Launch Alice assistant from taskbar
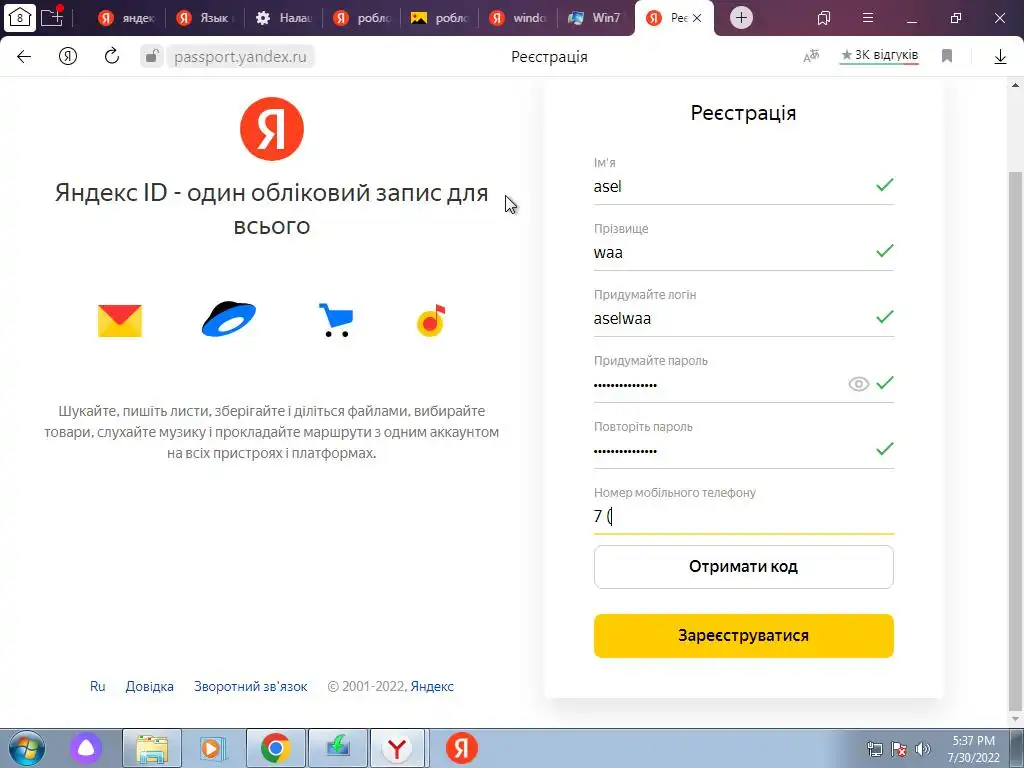Screen dimensions: 1024x768 pyautogui.click(x=86, y=748)
